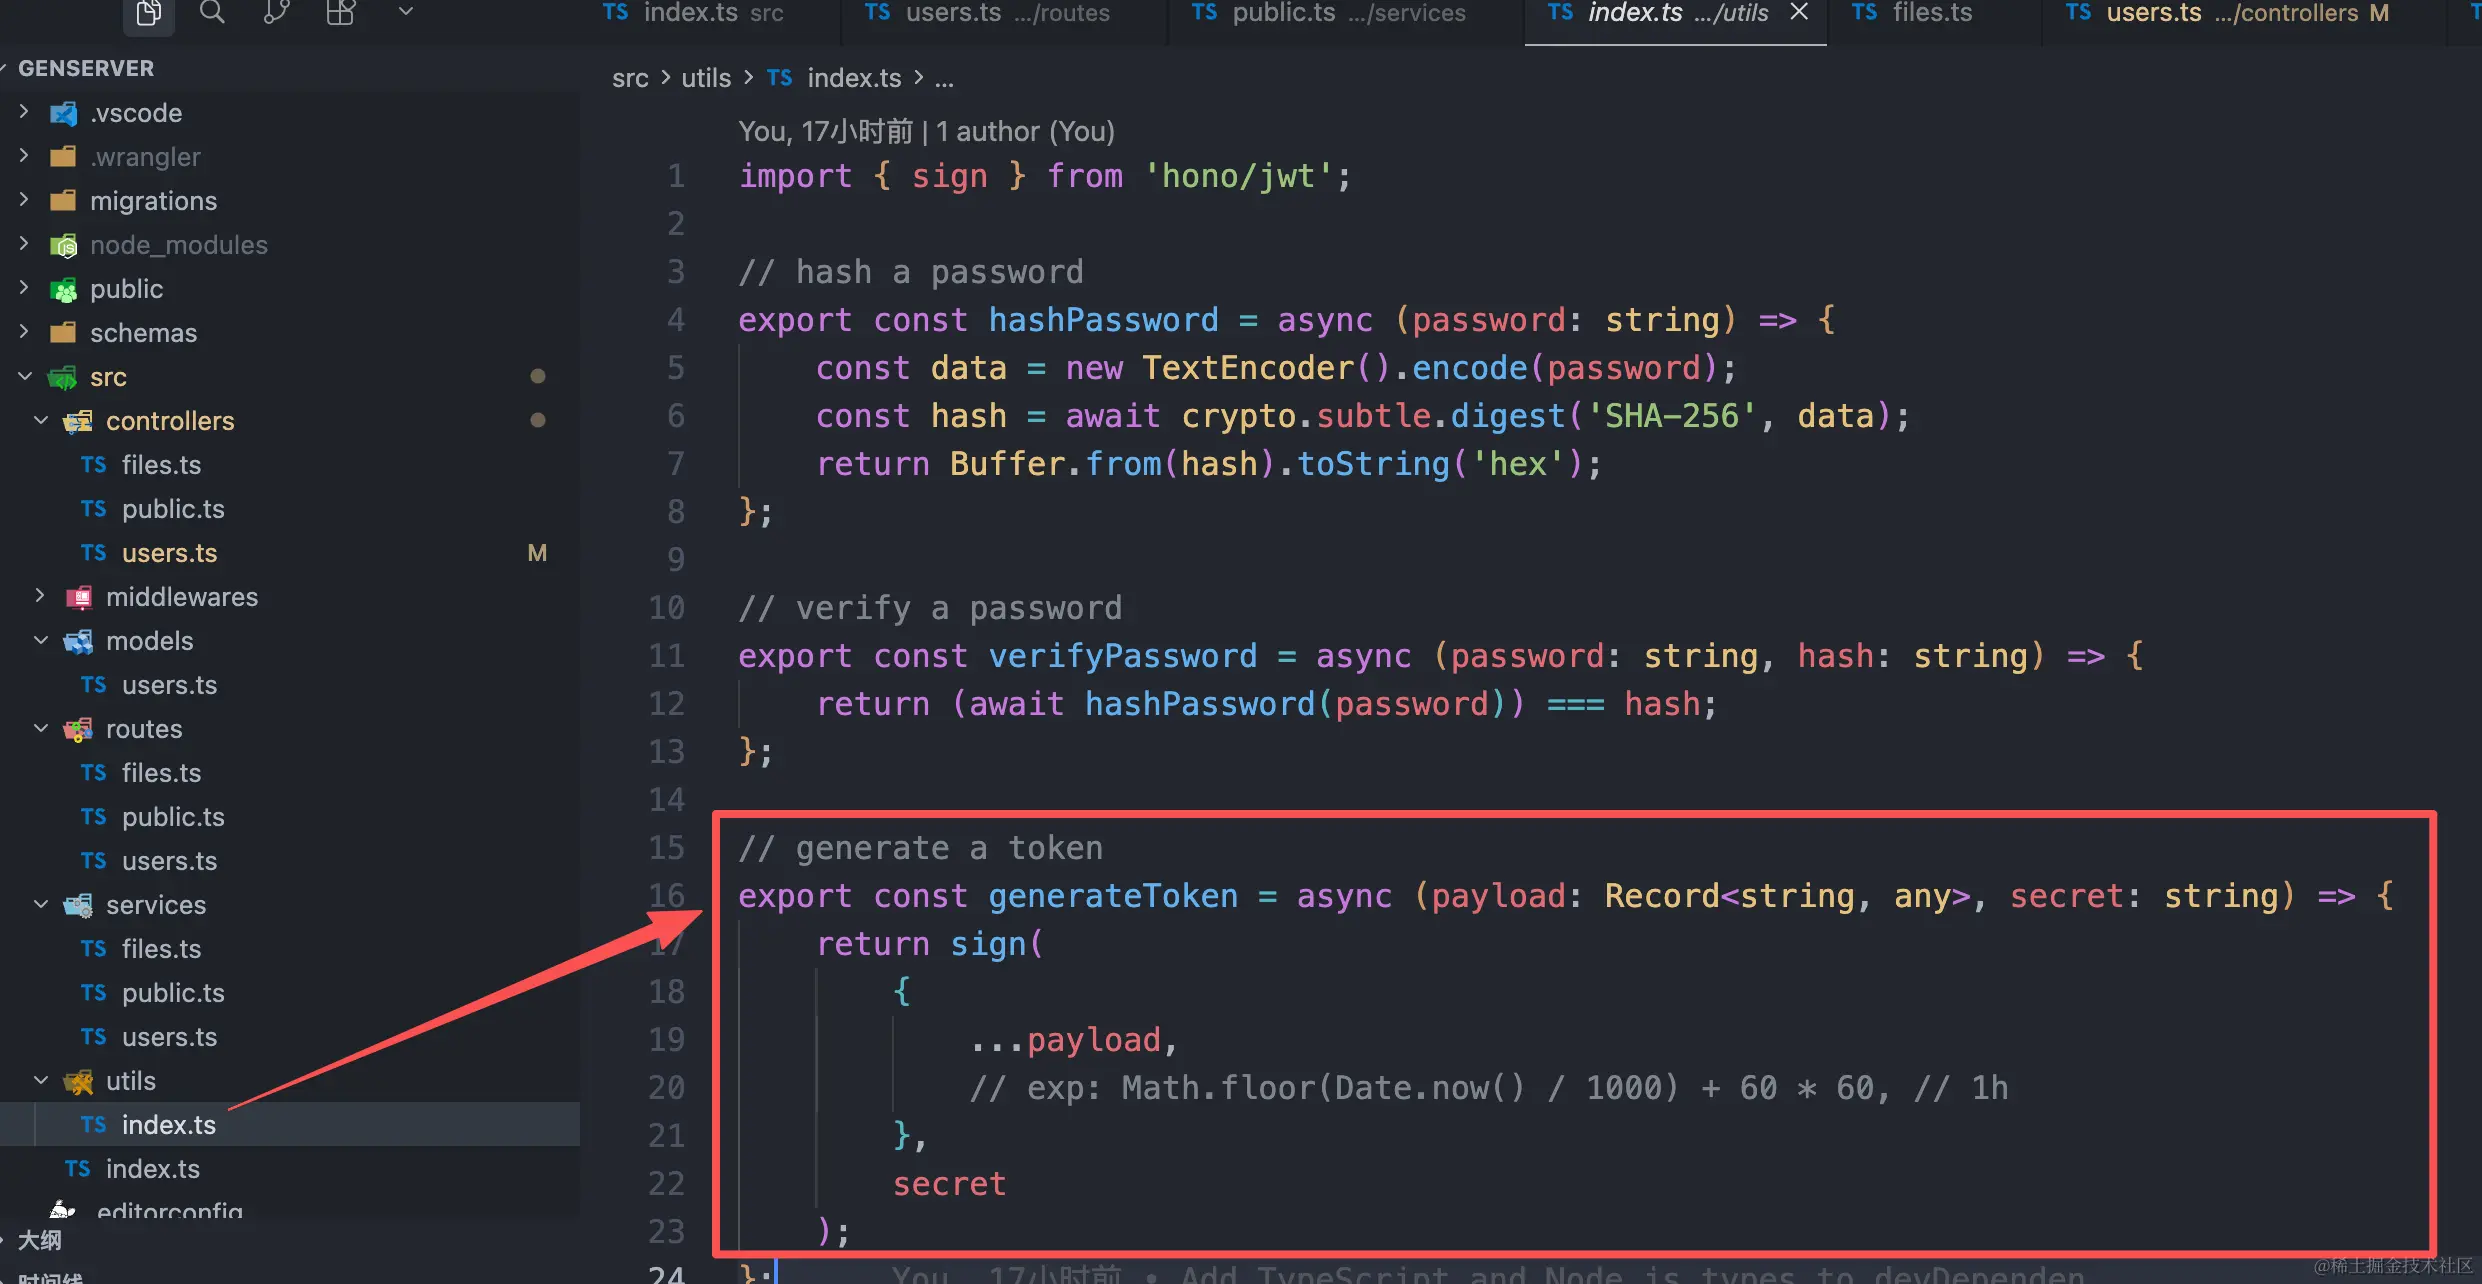Collapse the utils folder

tap(41, 1081)
